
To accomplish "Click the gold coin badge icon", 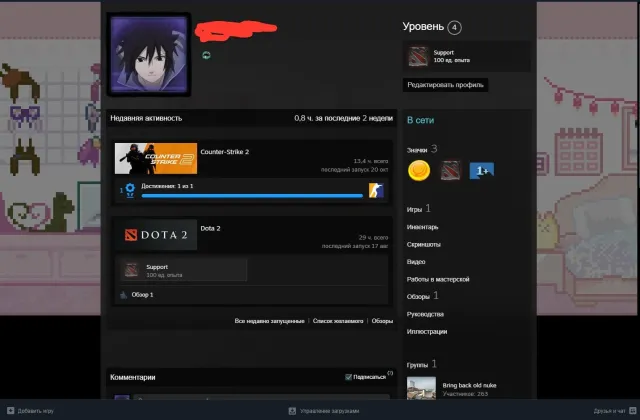I will pyautogui.click(x=419, y=171).
